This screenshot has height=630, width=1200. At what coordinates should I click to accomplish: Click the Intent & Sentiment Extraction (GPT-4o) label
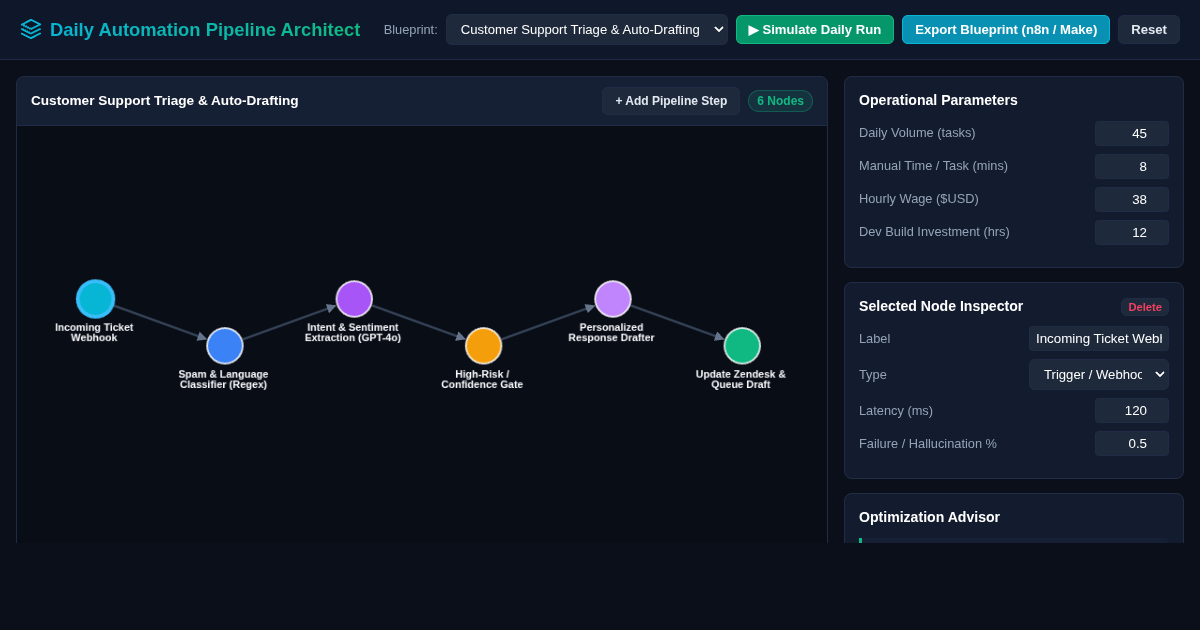[x=353, y=333]
